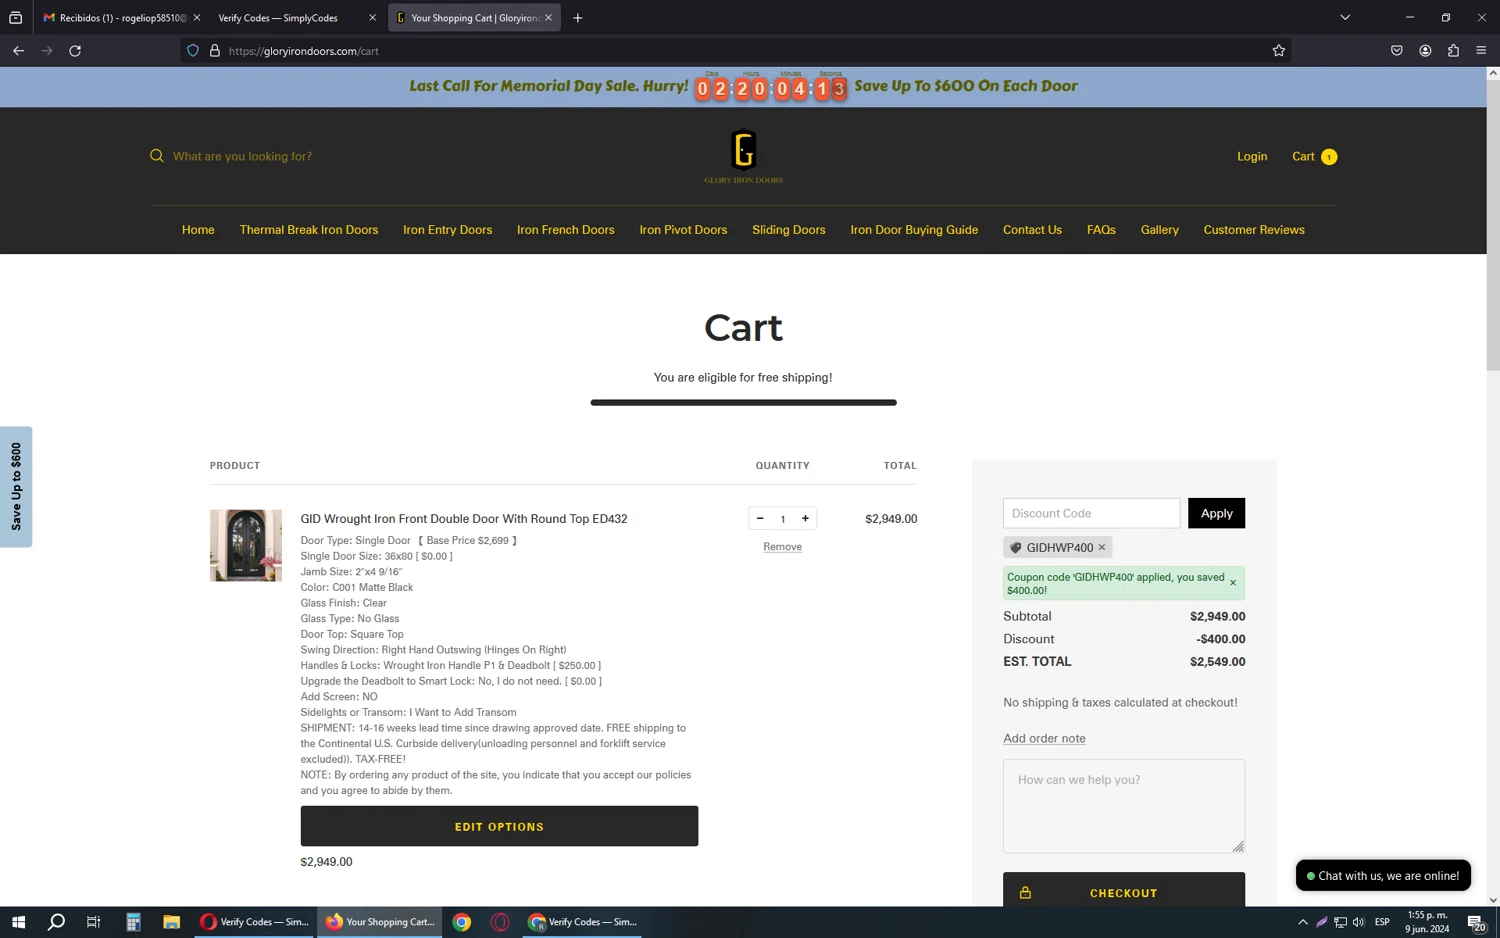Screen dimensions: 1500x938
Task: Click the search magnifier icon in site header
Action: point(157,156)
